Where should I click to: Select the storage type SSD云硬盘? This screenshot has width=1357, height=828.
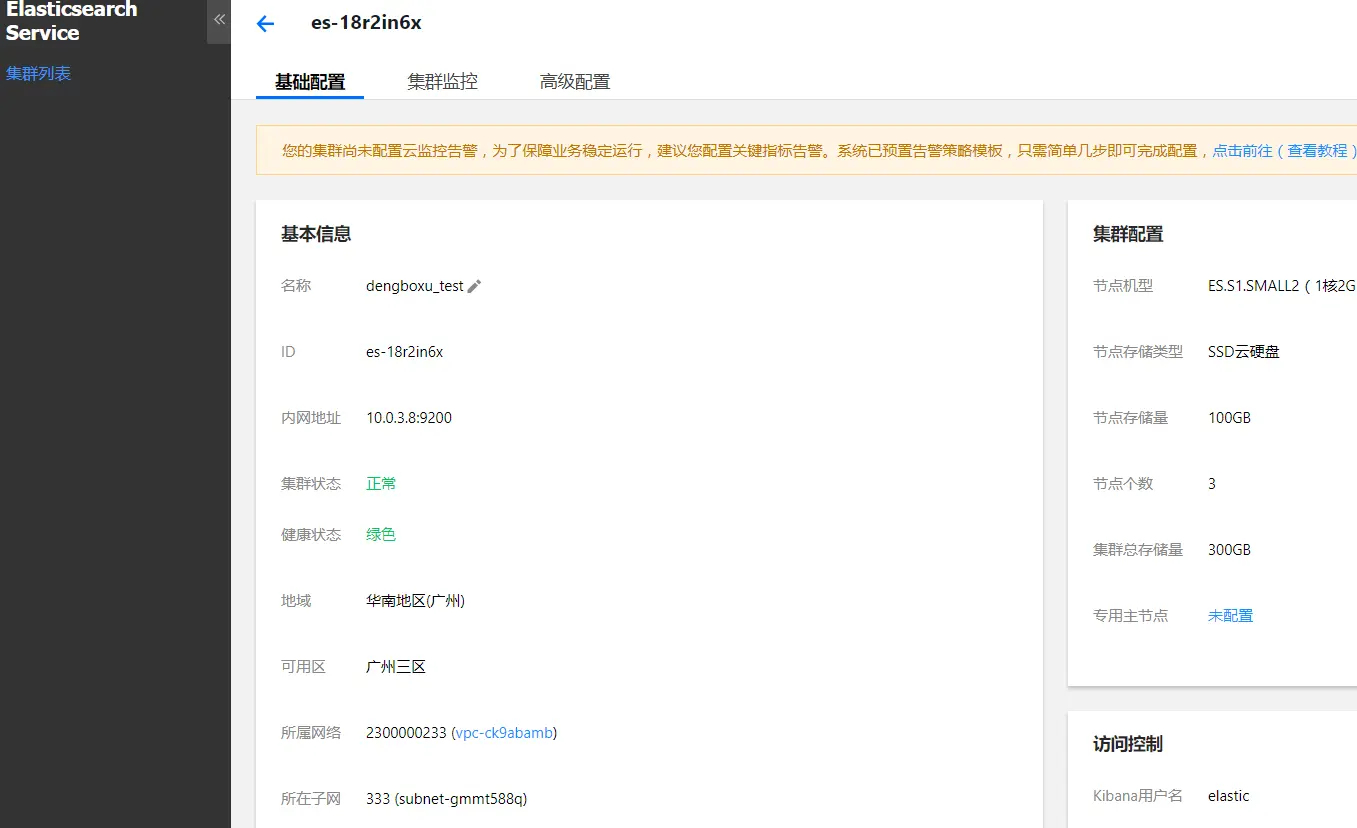tap(1244, 352)
